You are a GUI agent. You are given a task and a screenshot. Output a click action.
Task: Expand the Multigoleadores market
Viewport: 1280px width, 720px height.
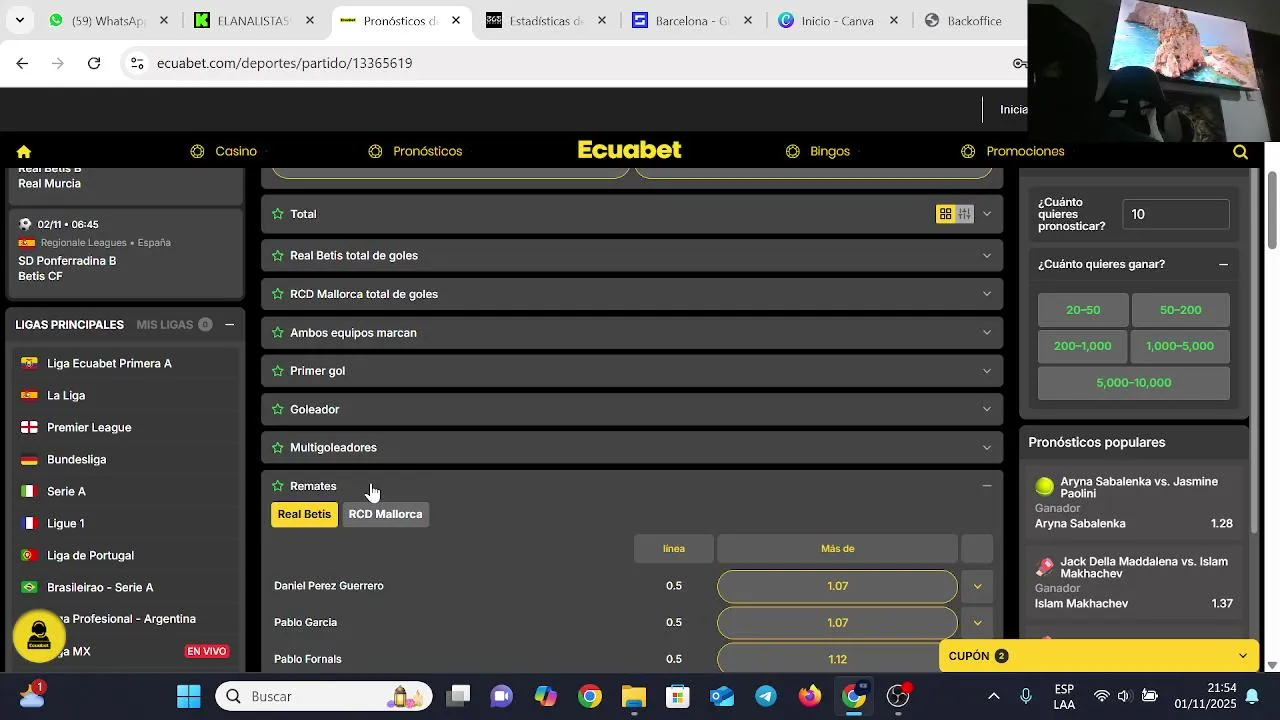(987, 447)
